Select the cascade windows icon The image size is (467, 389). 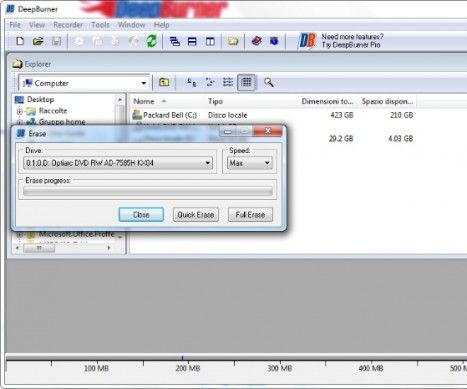pyautogui.click(x=175, y=41)
